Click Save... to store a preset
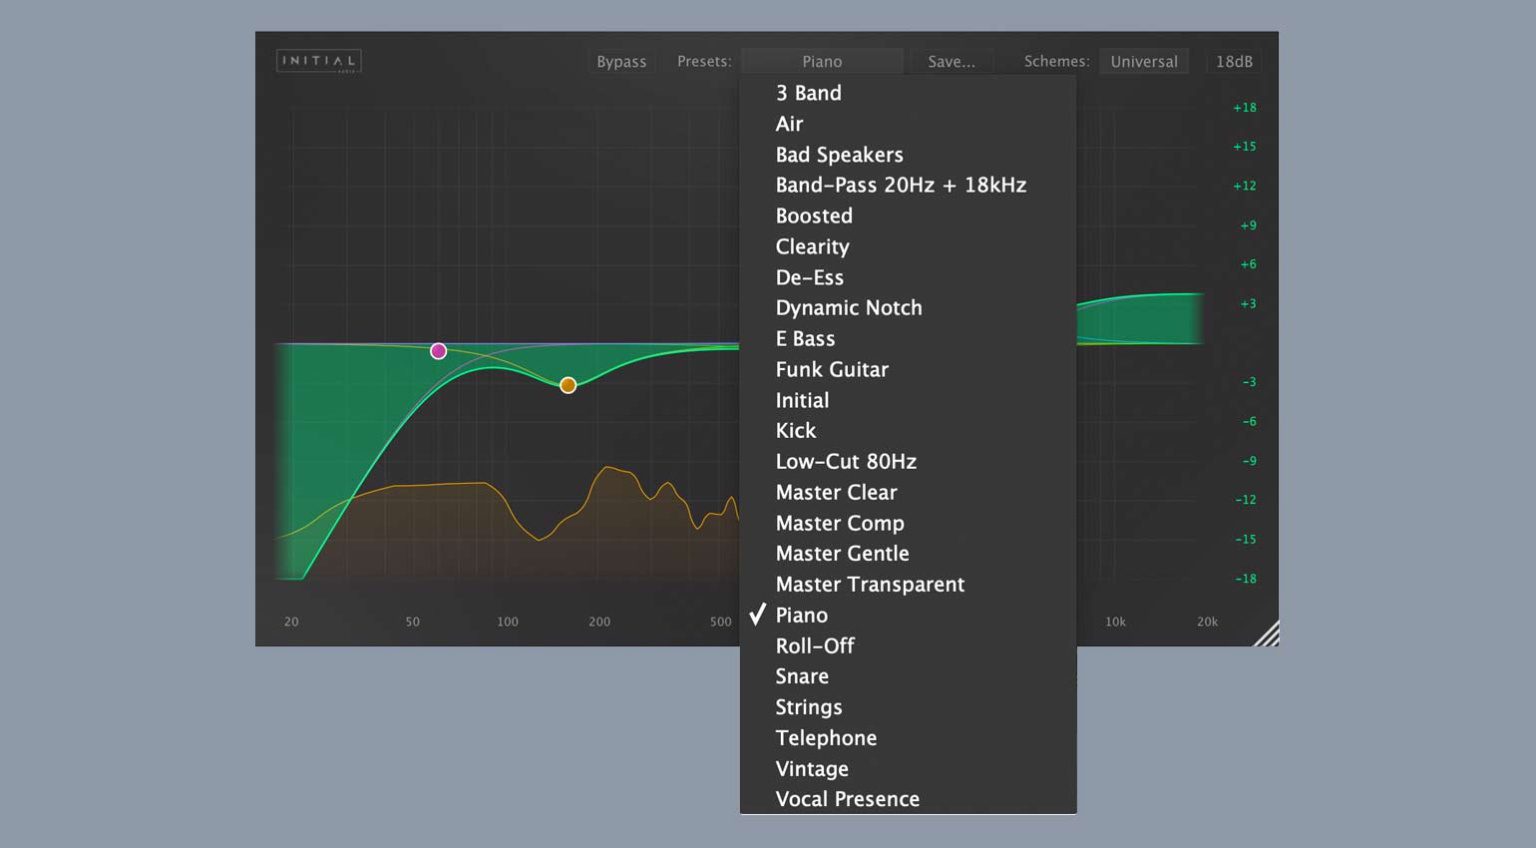1536x848 pixels. coord(950,61)
